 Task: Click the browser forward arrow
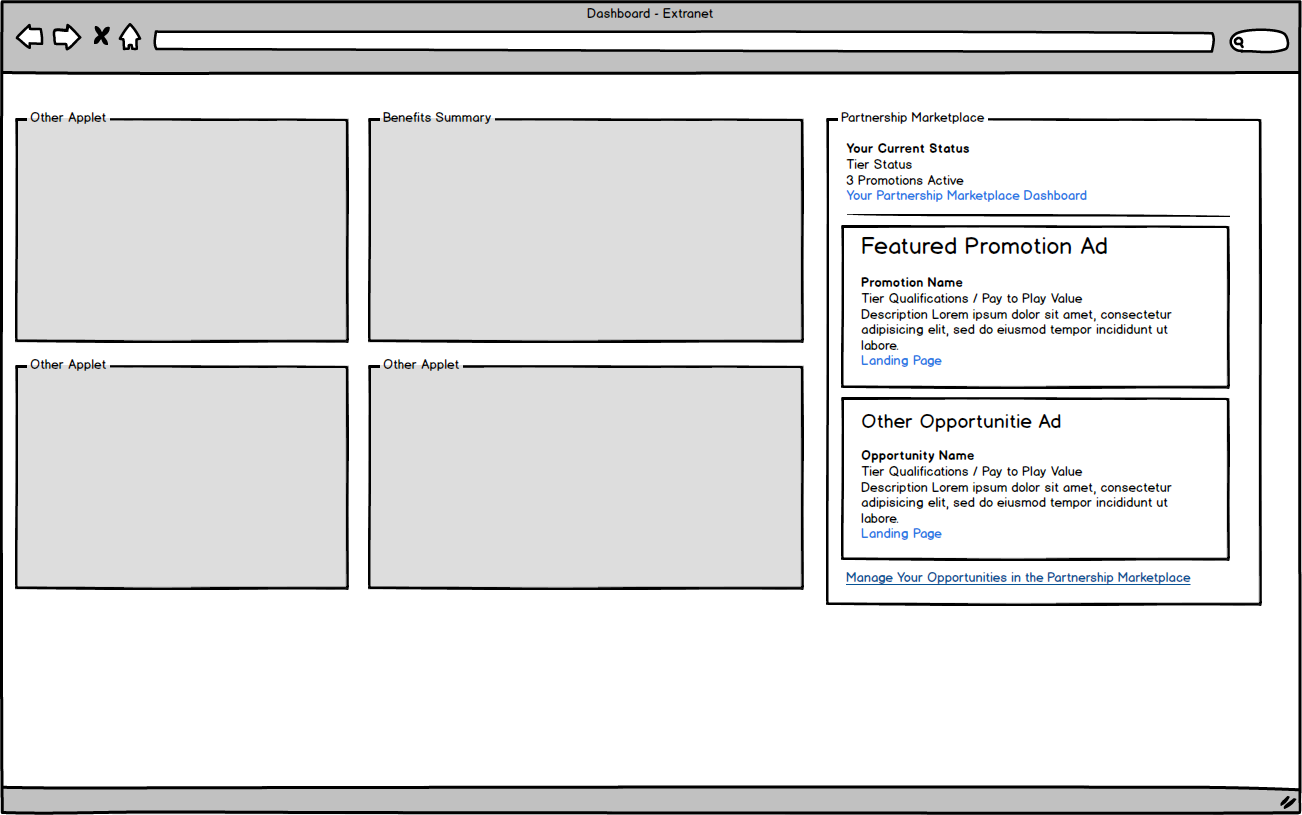point(66,38)
